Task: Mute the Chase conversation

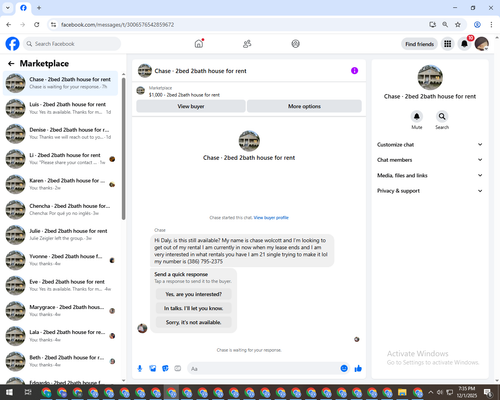Action: (417, 116)
